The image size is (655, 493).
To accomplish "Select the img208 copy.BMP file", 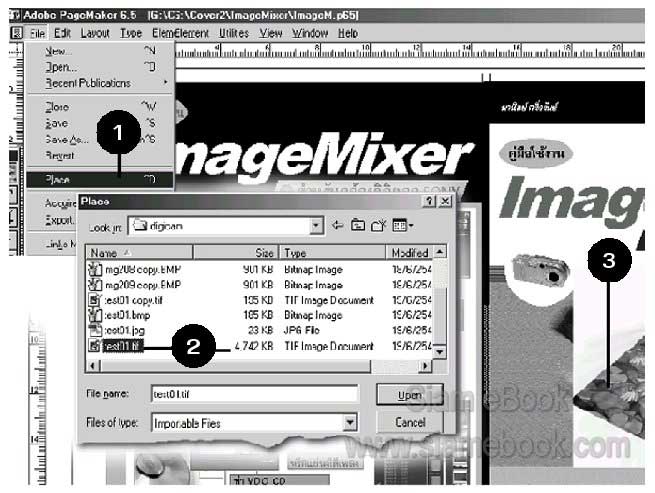I will (142, 269).
